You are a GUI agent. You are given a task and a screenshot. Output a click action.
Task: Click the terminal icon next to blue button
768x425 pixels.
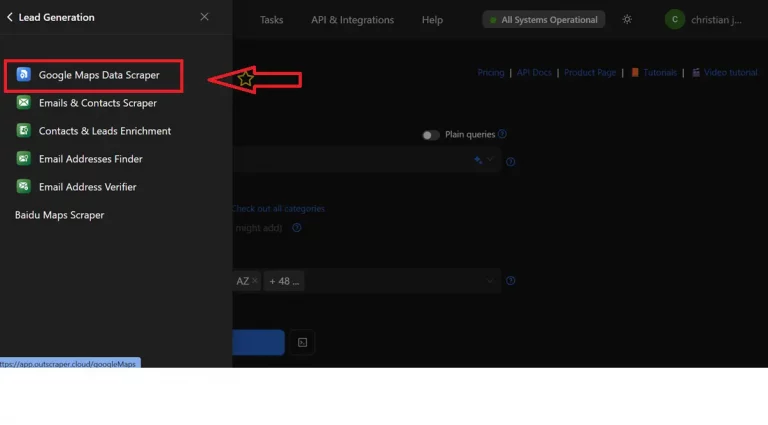(303, 343)
